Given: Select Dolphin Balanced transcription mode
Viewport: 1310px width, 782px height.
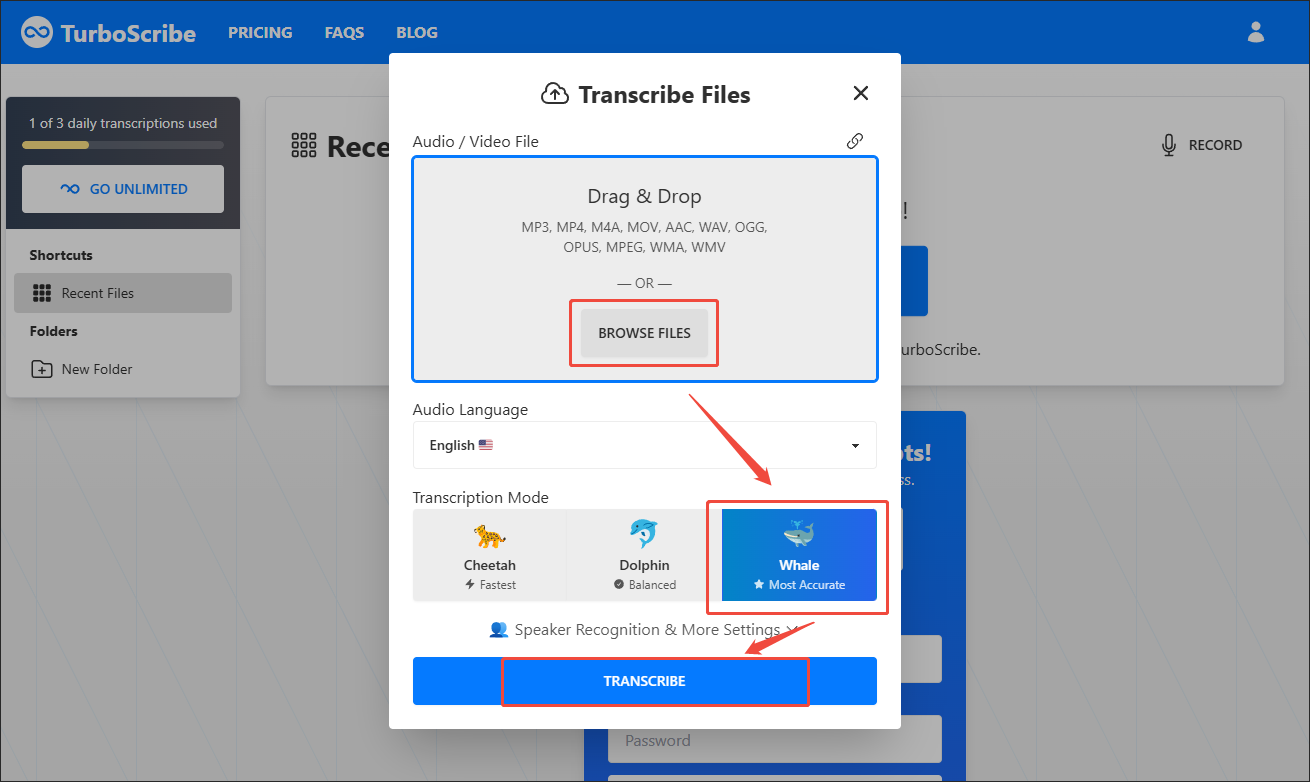Looking at the screenshot, I should [x=644, y=555].
